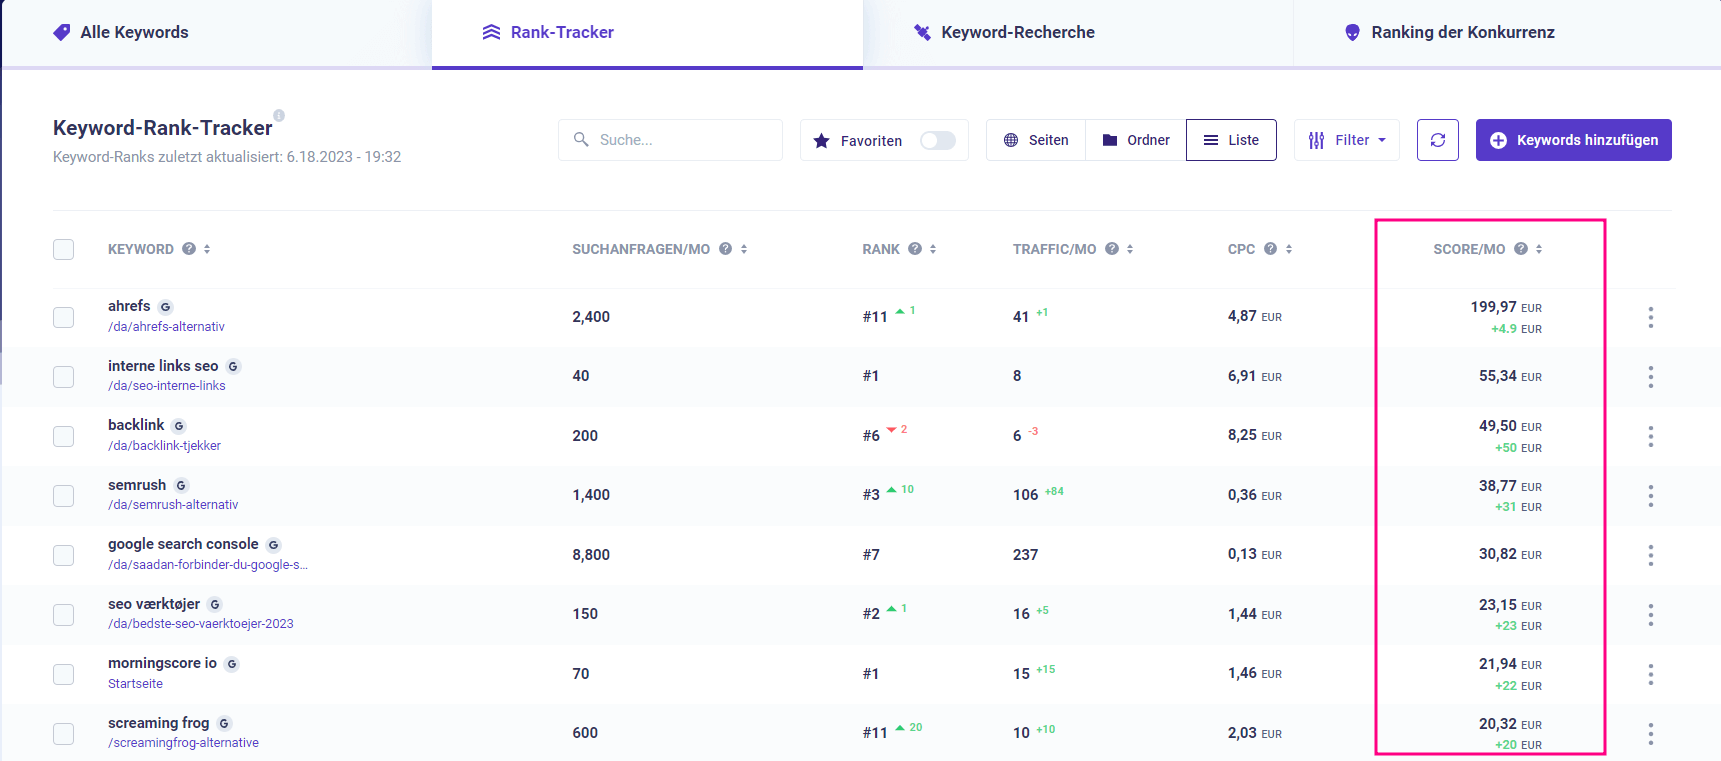Open the Startseite link
Screen dimensions: 1721x761
click(135, 684)
